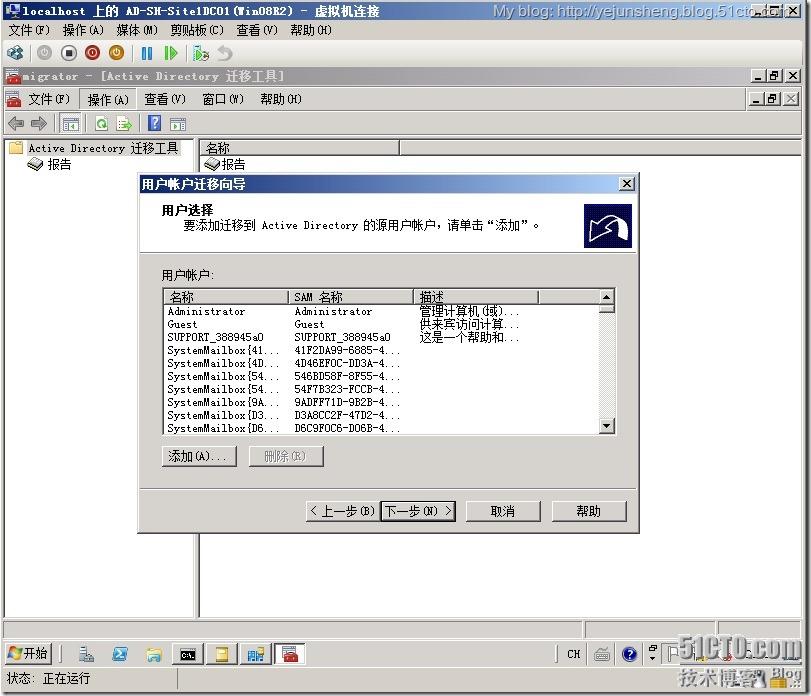Open VM connection 帮助(H) menu
Viewport: 811px width, 696px height.
point(311,31)
